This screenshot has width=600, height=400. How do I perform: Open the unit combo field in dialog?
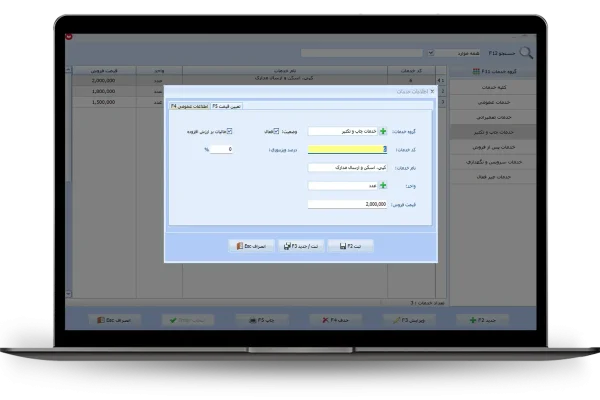(x=343, y=186)
